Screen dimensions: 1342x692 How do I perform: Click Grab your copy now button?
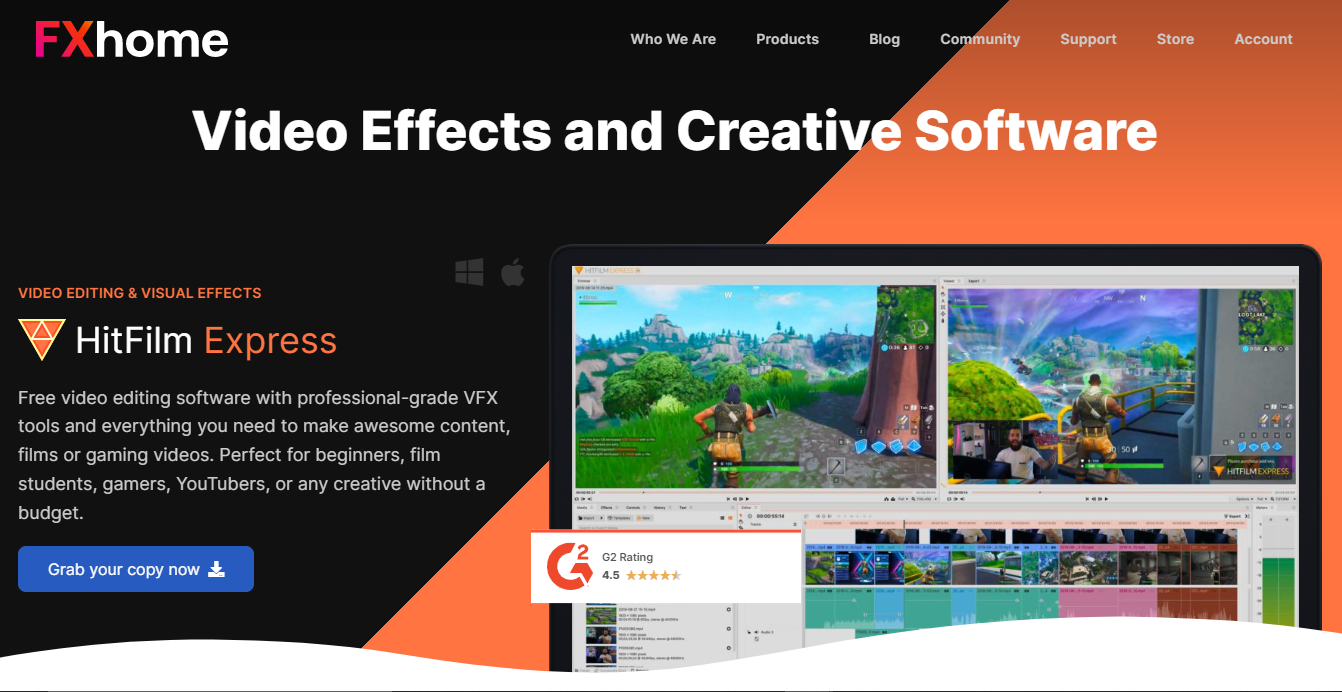click(136, 569)
